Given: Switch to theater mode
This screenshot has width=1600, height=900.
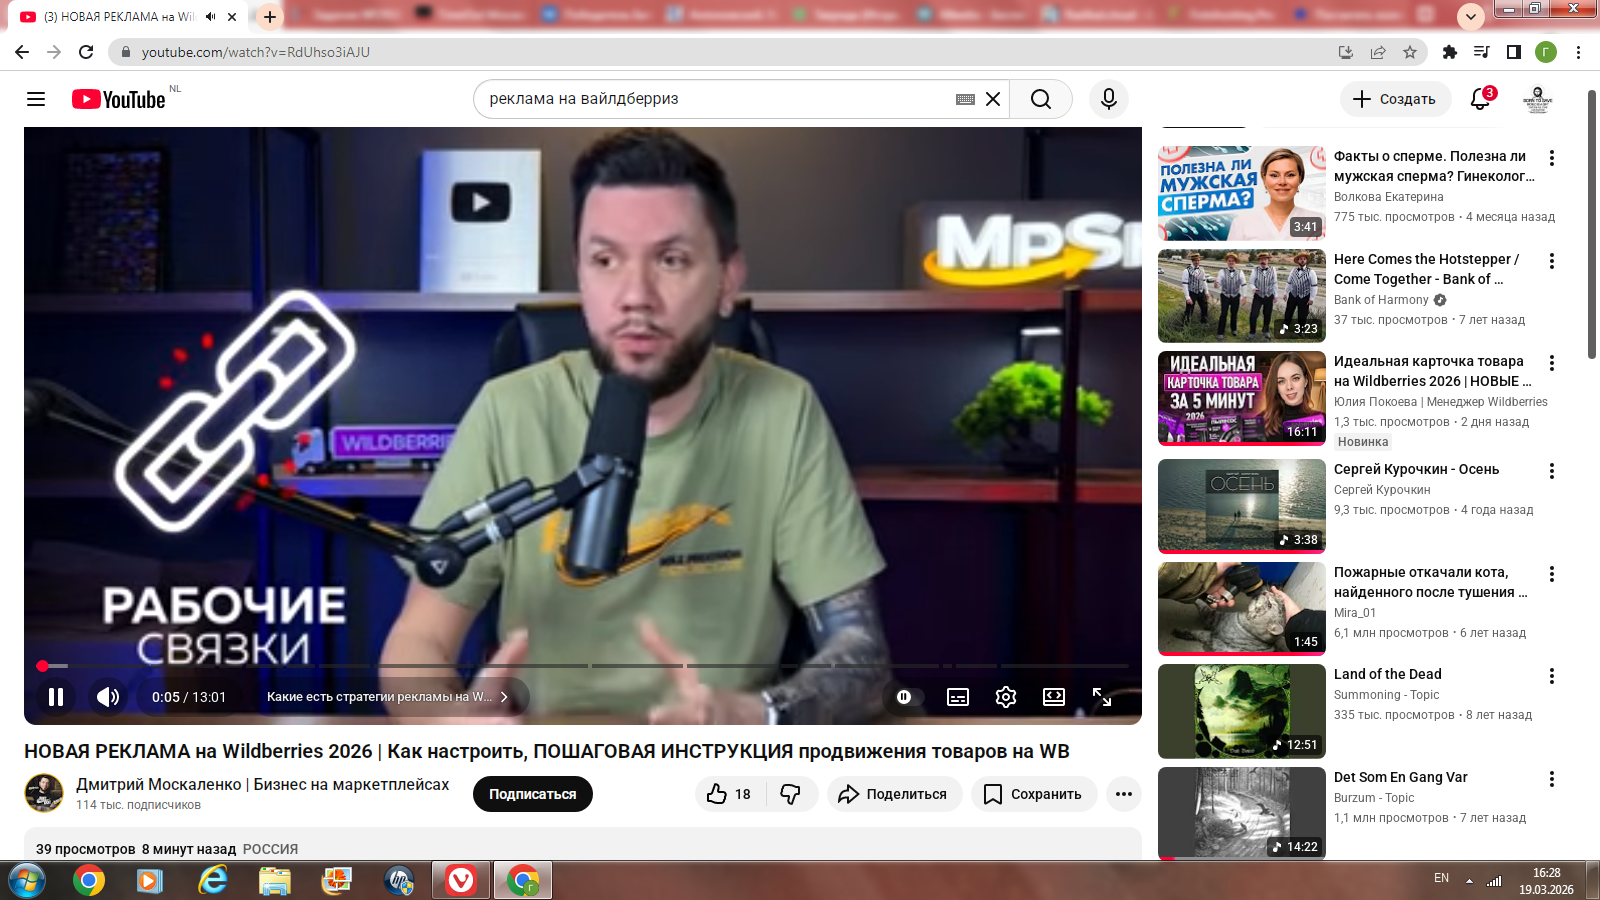Looking at the screenshot, I should click(x=1054, y=697).
